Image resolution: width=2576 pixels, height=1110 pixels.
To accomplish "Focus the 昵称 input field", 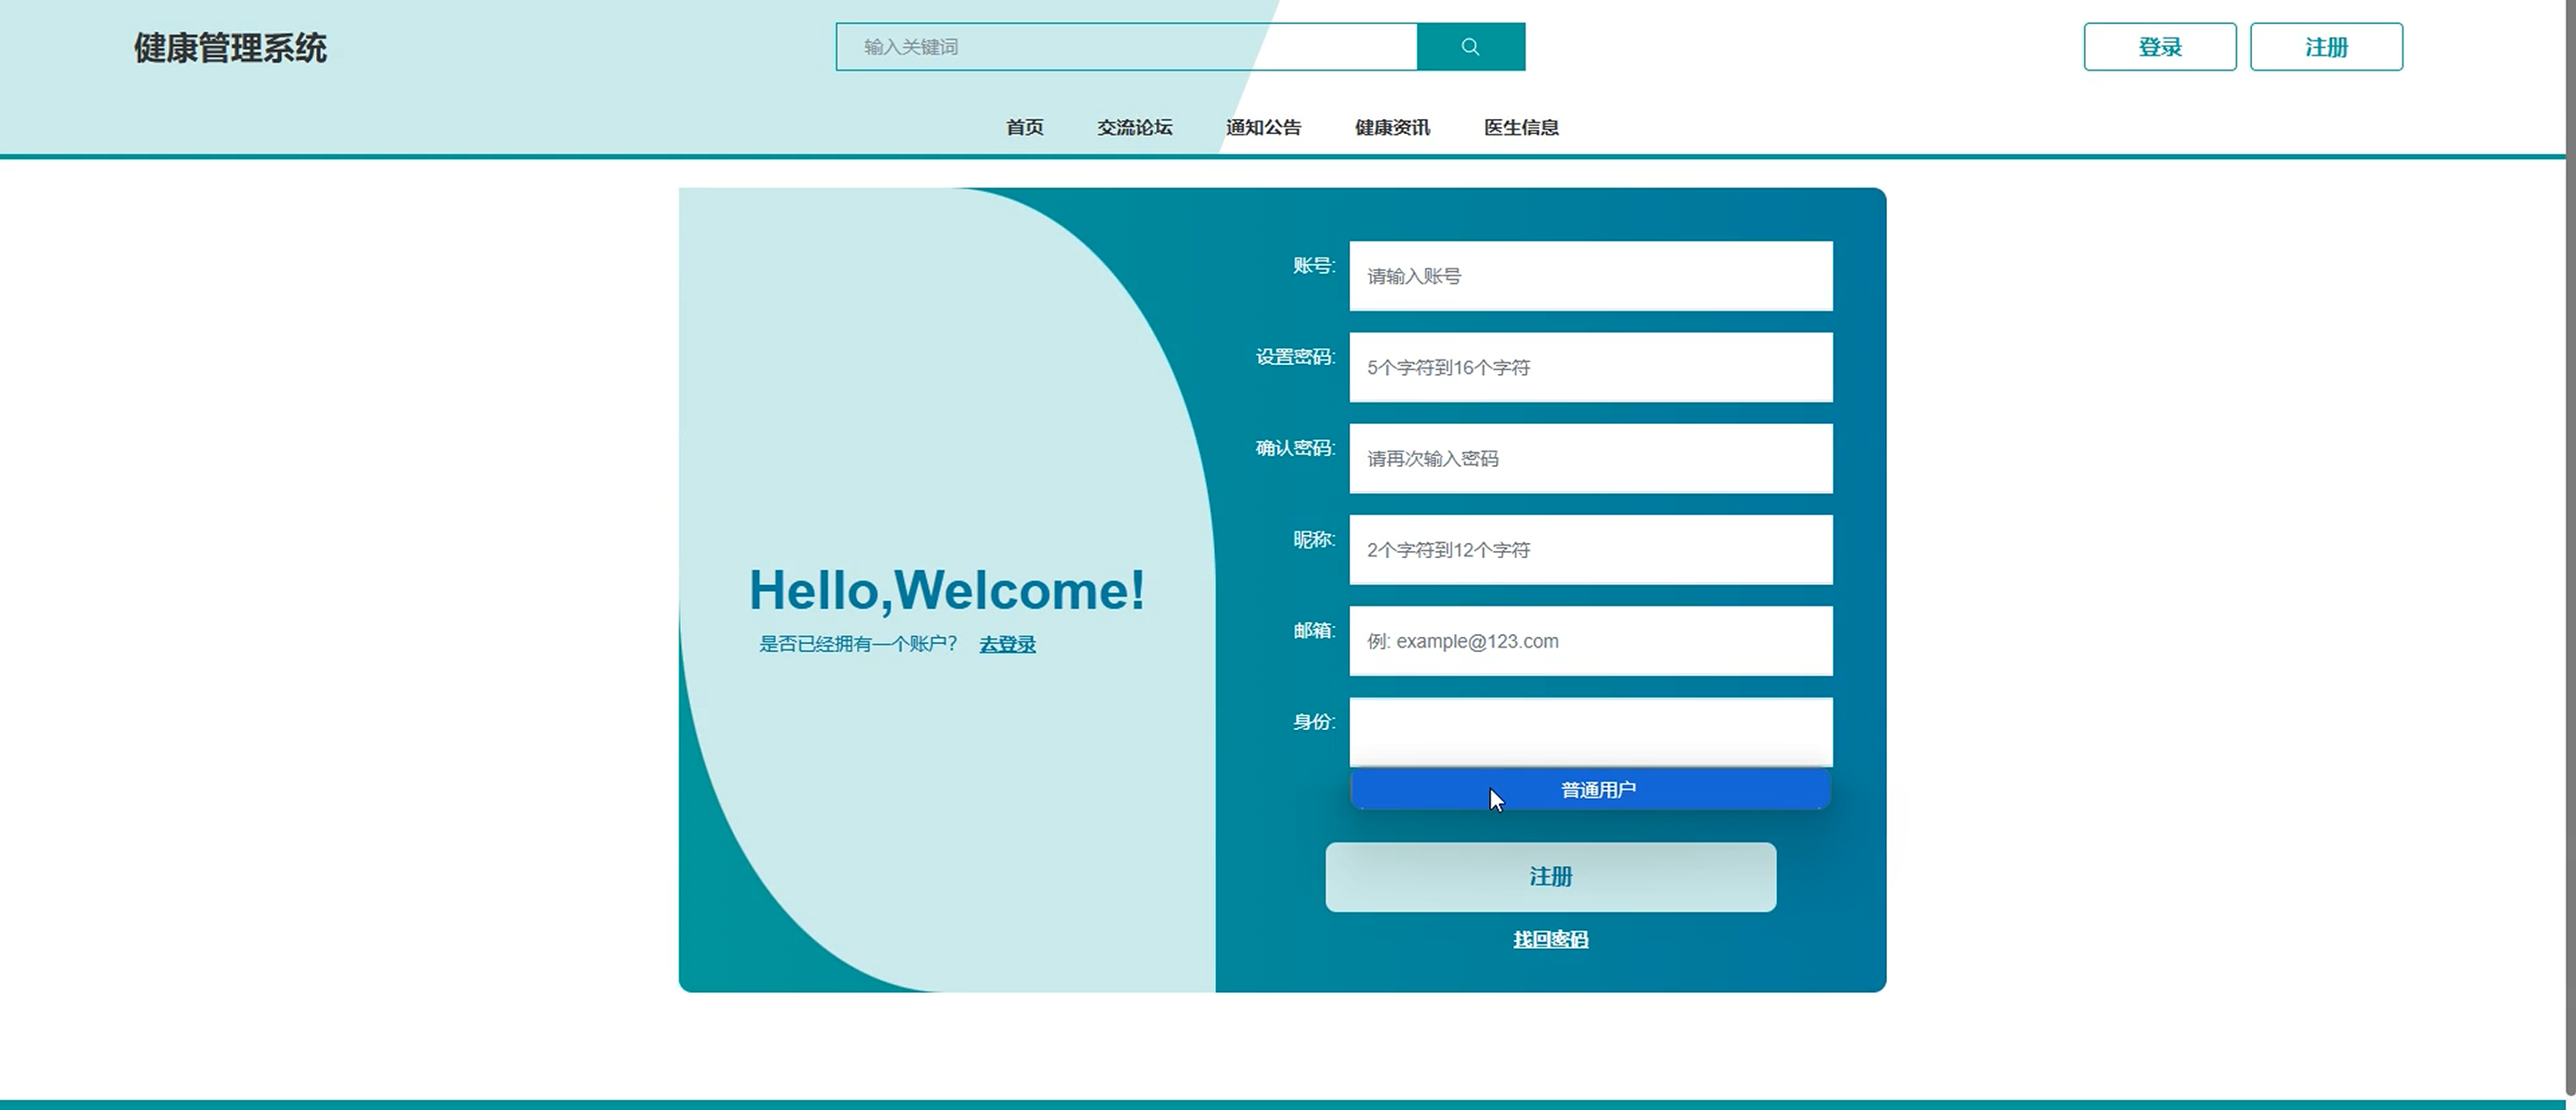I will pyautogui.click(x=1590, y=549).
